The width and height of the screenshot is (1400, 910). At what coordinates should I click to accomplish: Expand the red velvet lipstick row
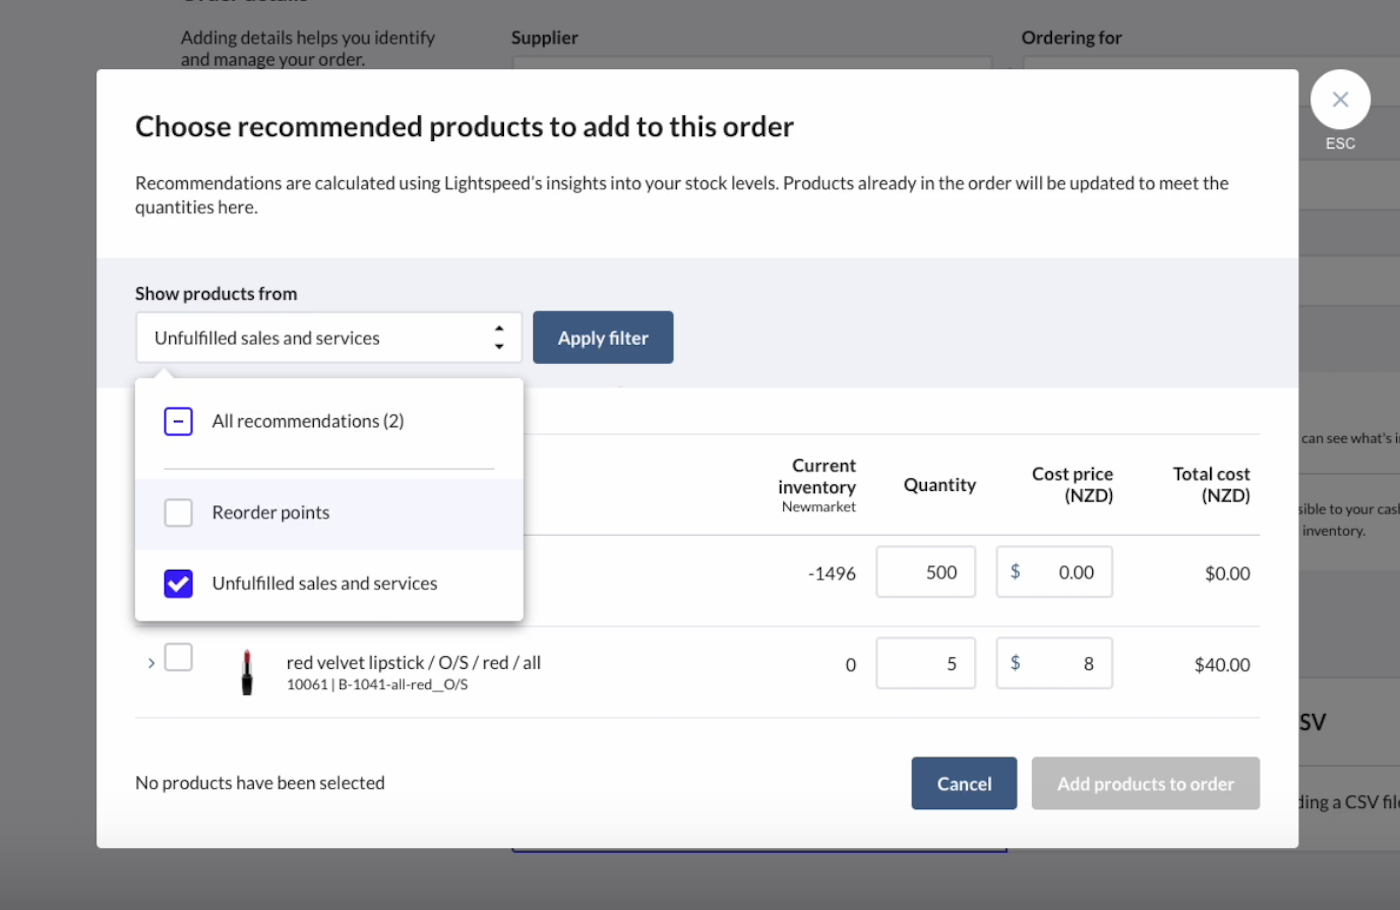151,662
